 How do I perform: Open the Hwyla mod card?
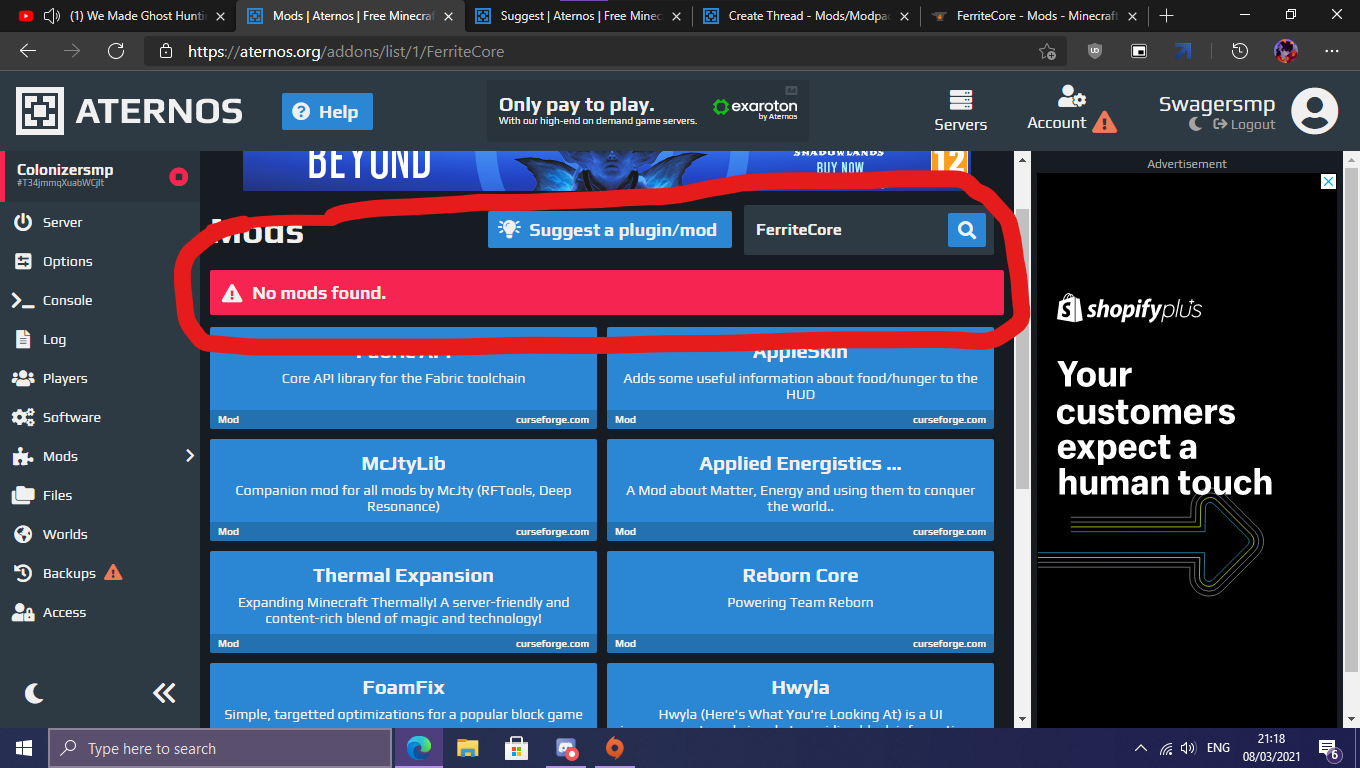(x=800, y=696)
